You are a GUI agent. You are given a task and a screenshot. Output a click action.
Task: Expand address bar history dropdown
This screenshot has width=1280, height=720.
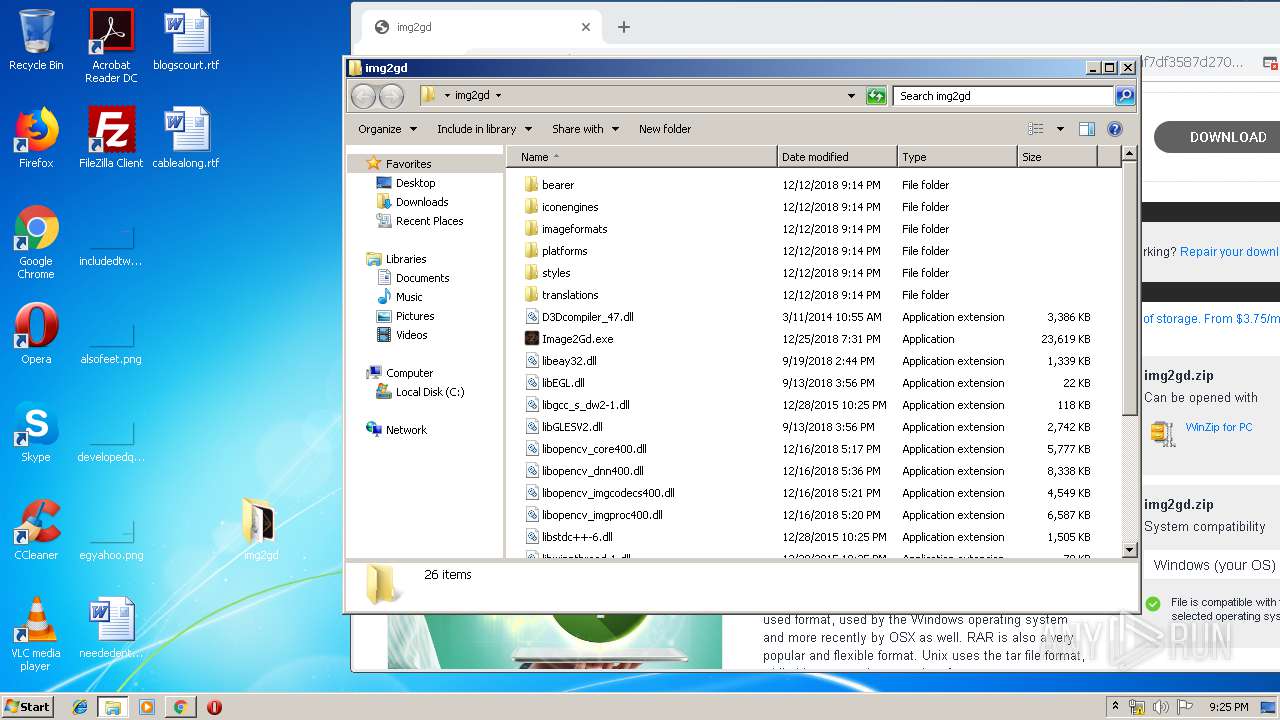(851, 96)
